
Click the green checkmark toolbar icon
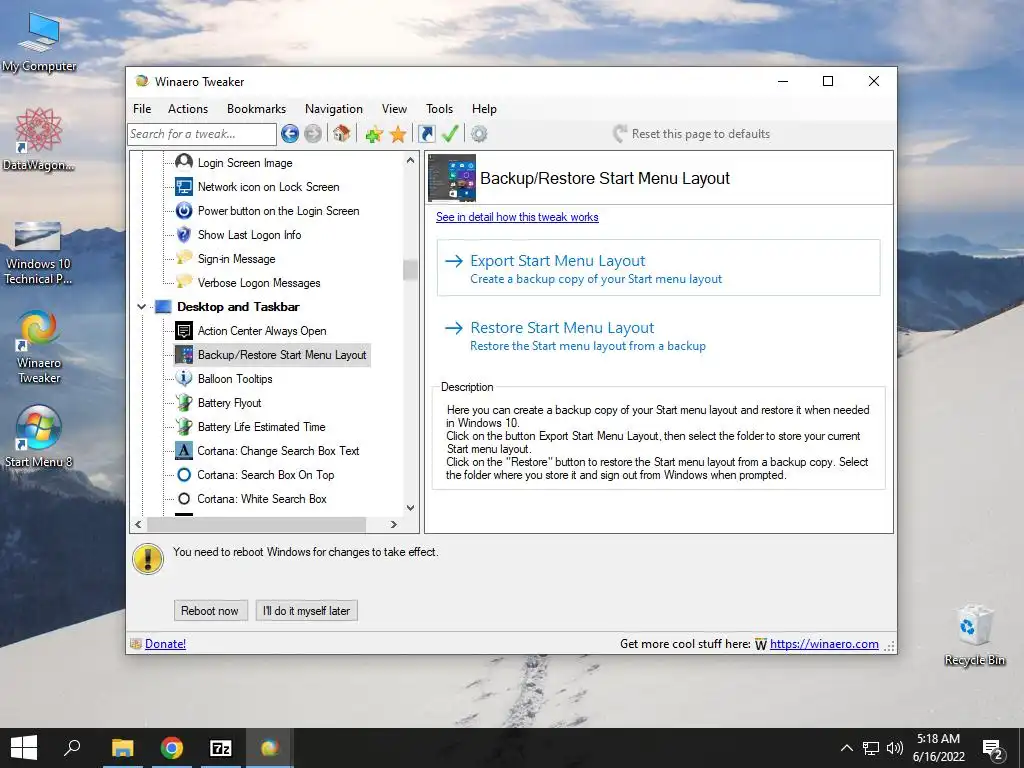coord(450,134)
